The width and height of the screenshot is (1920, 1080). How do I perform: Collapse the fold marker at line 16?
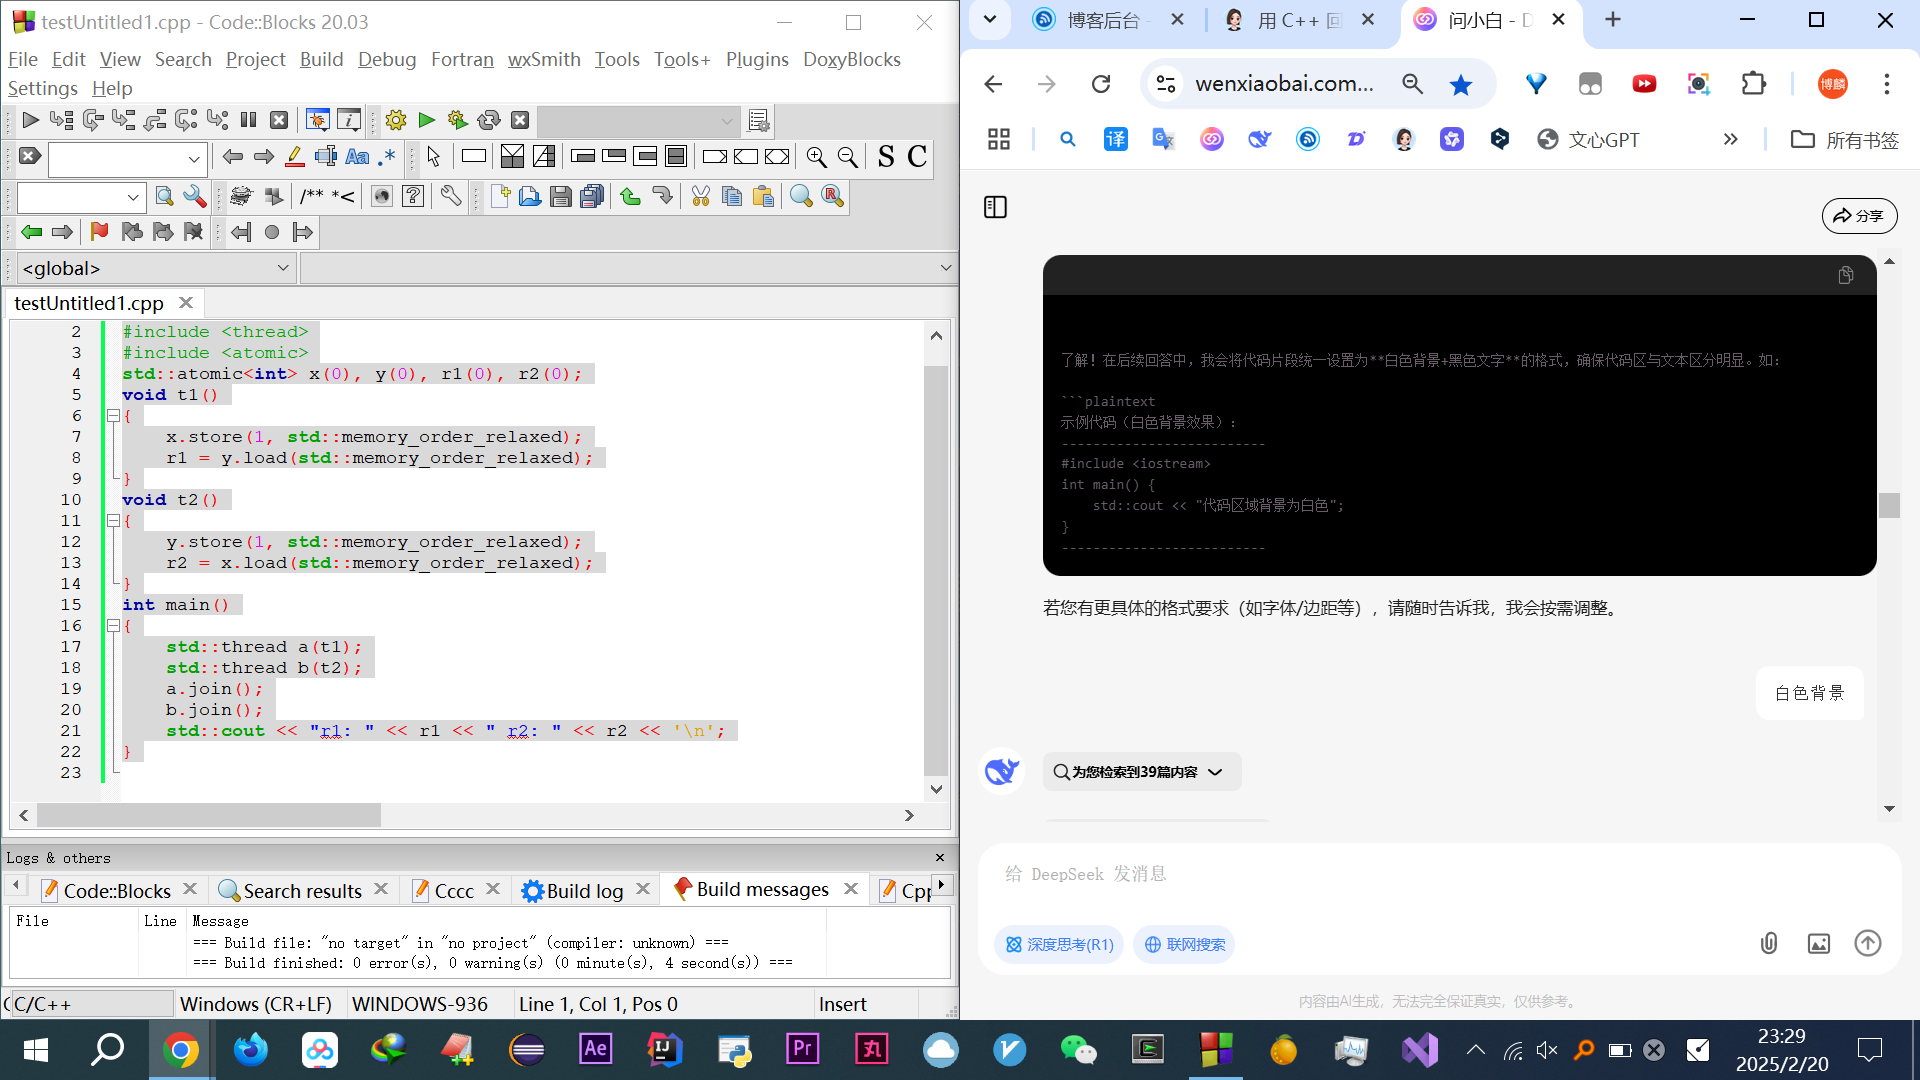[113, 626]
